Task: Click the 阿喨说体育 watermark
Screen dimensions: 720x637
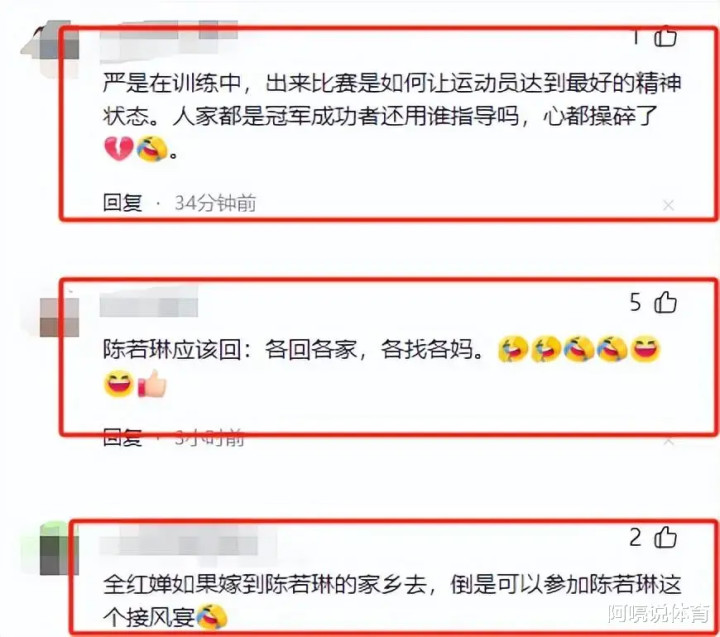Action: [658, 614]
